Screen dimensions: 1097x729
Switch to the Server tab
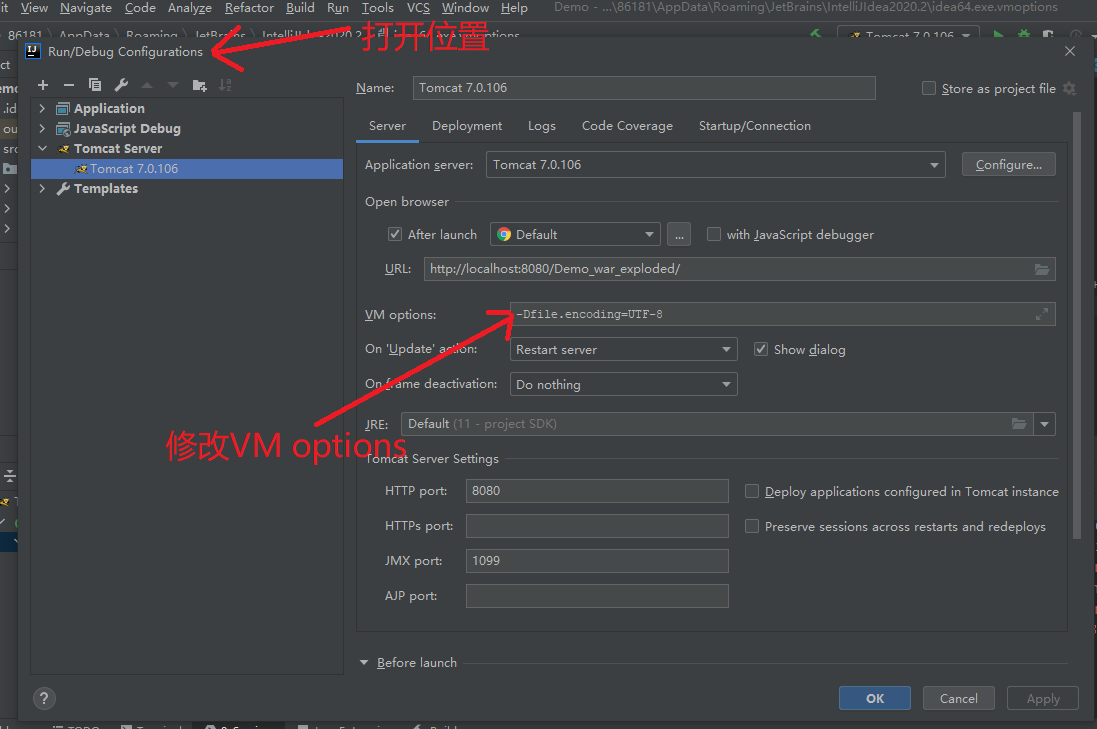pos(387,126)
